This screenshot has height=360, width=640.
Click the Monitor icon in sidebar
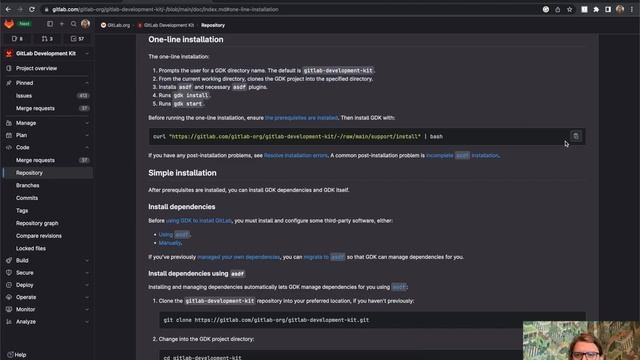[9, 309]
